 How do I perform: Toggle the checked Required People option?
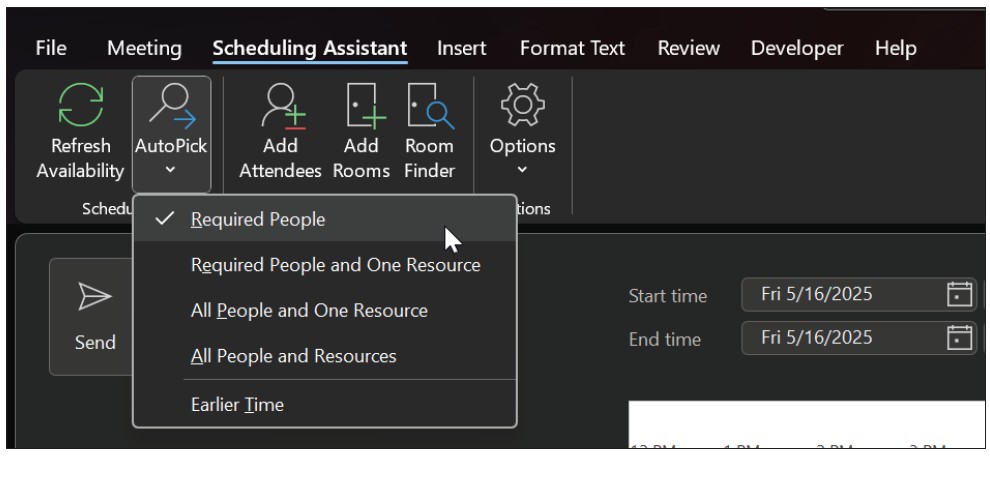[258, 220]
